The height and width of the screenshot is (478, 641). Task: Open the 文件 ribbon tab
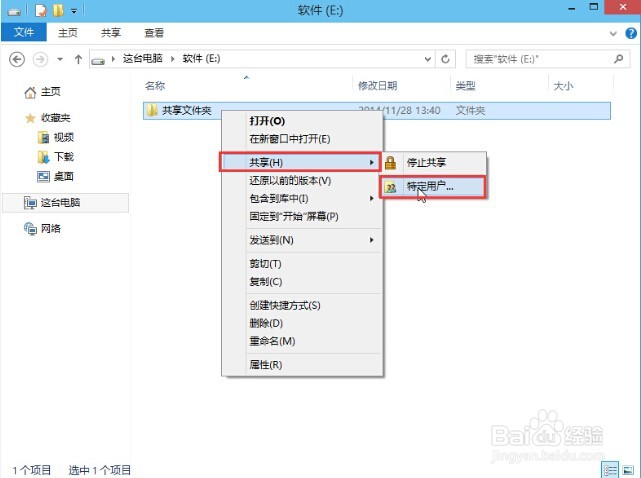tap(24, 32)
